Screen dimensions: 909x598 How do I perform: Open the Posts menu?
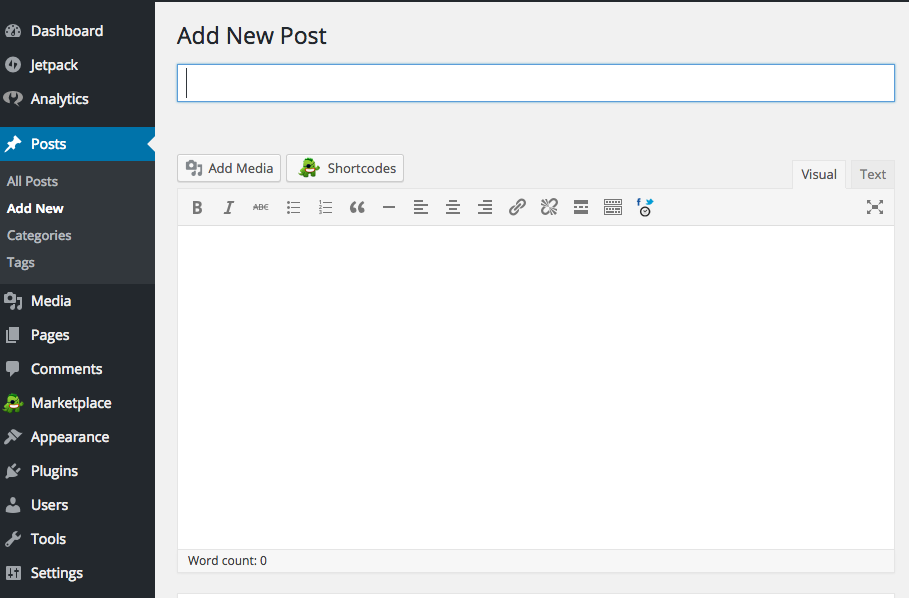click(x=77, y=144)
